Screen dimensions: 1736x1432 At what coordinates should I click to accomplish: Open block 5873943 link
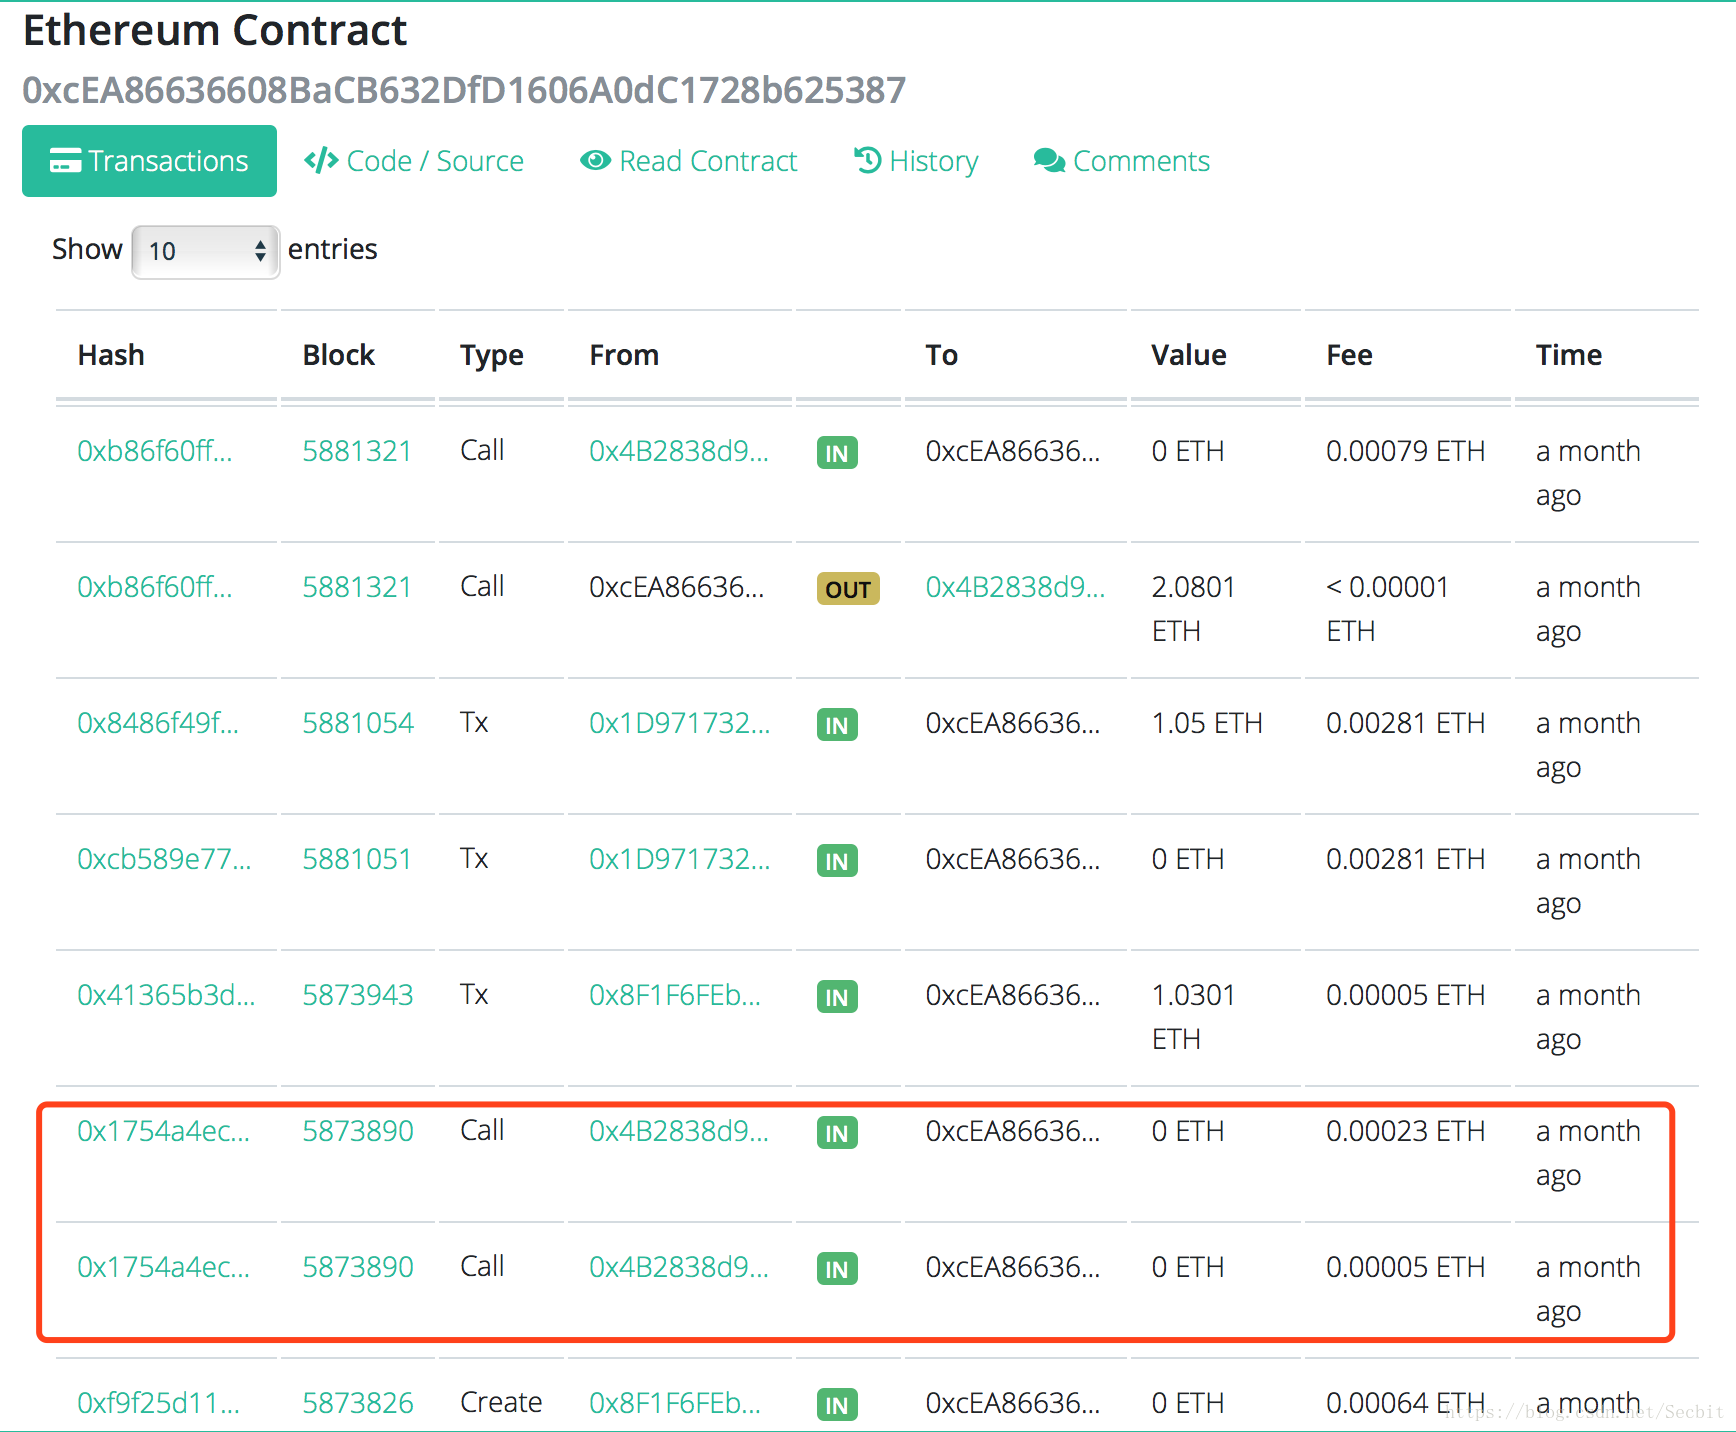(358, 995)
